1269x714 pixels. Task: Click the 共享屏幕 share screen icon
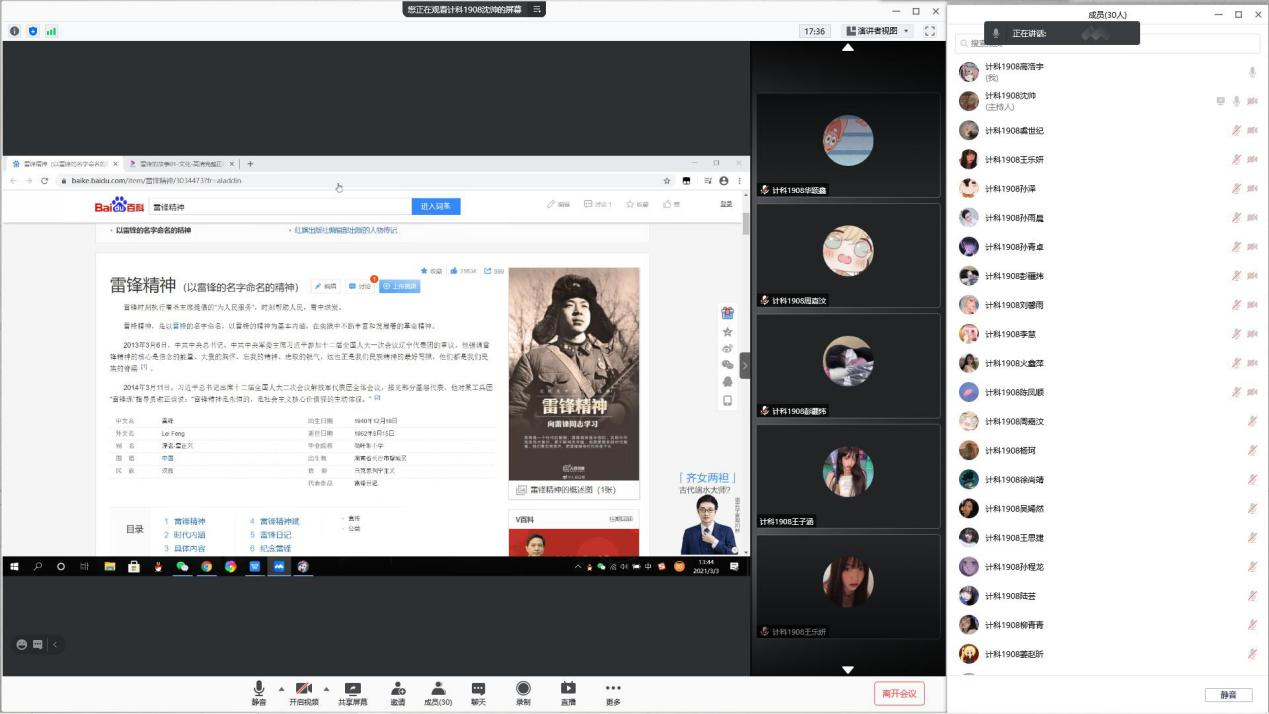point(352,689)
